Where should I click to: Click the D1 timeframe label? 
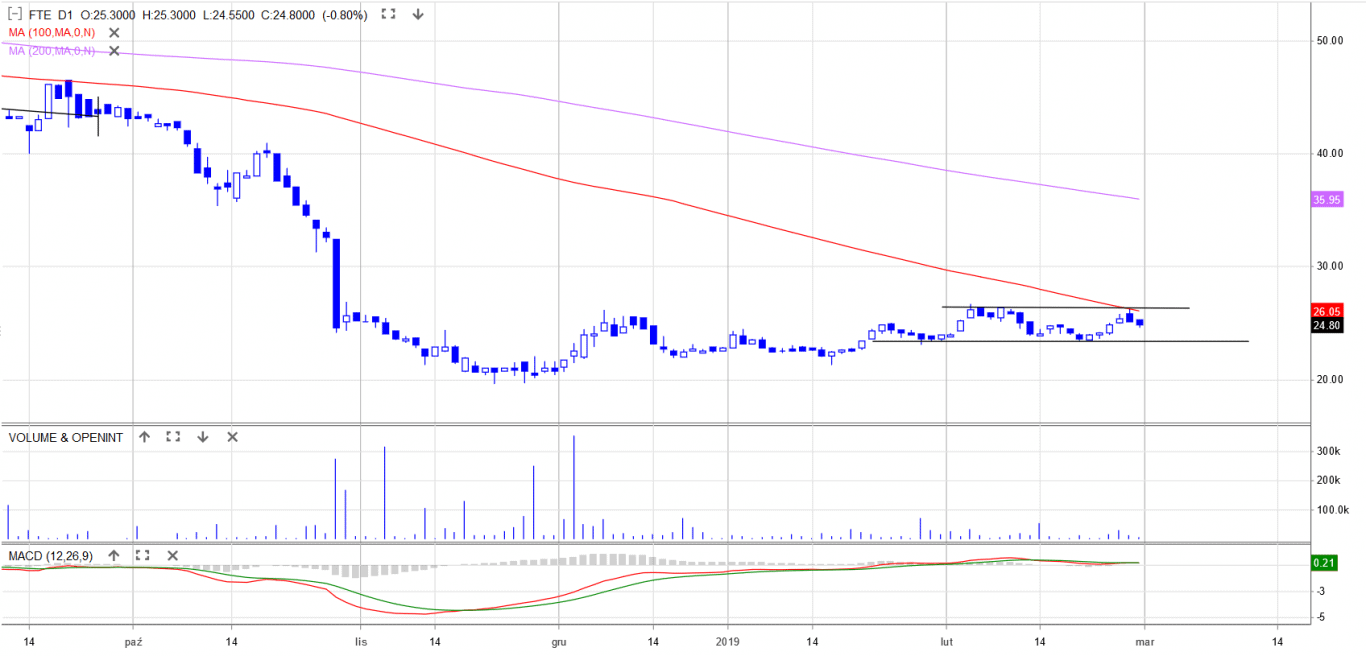(66, 15)
